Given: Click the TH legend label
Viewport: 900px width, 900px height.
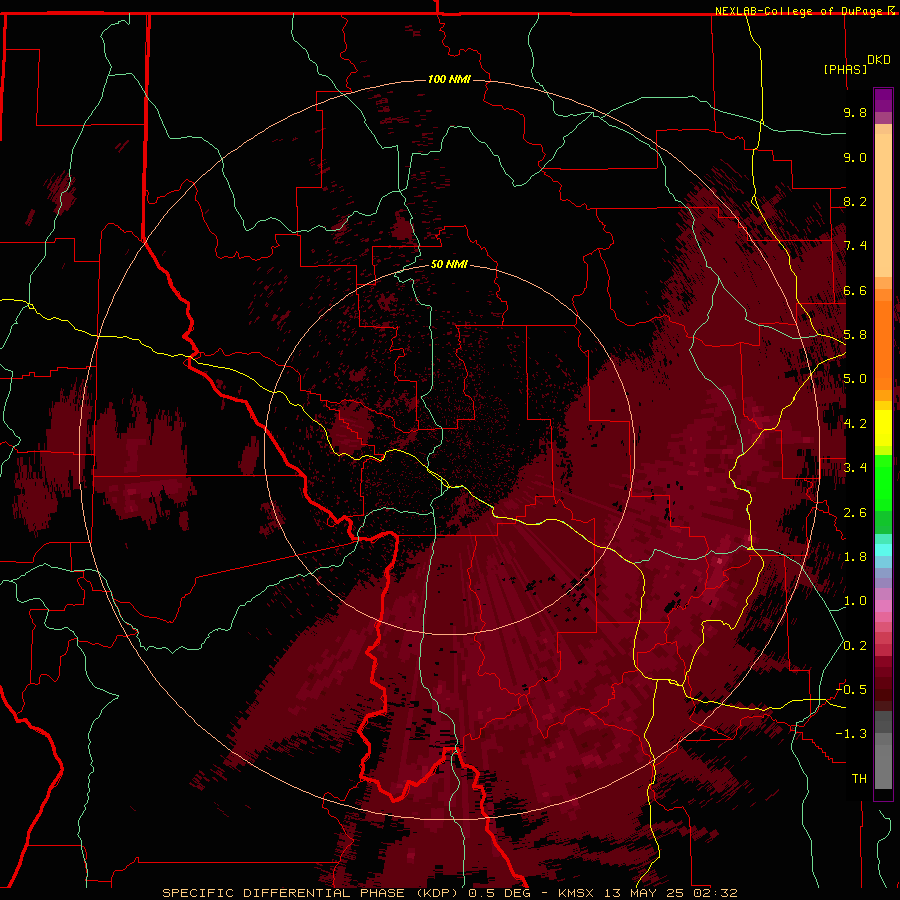Looking at the screenshot, I should pyautogui.click(x=859, y=779).
